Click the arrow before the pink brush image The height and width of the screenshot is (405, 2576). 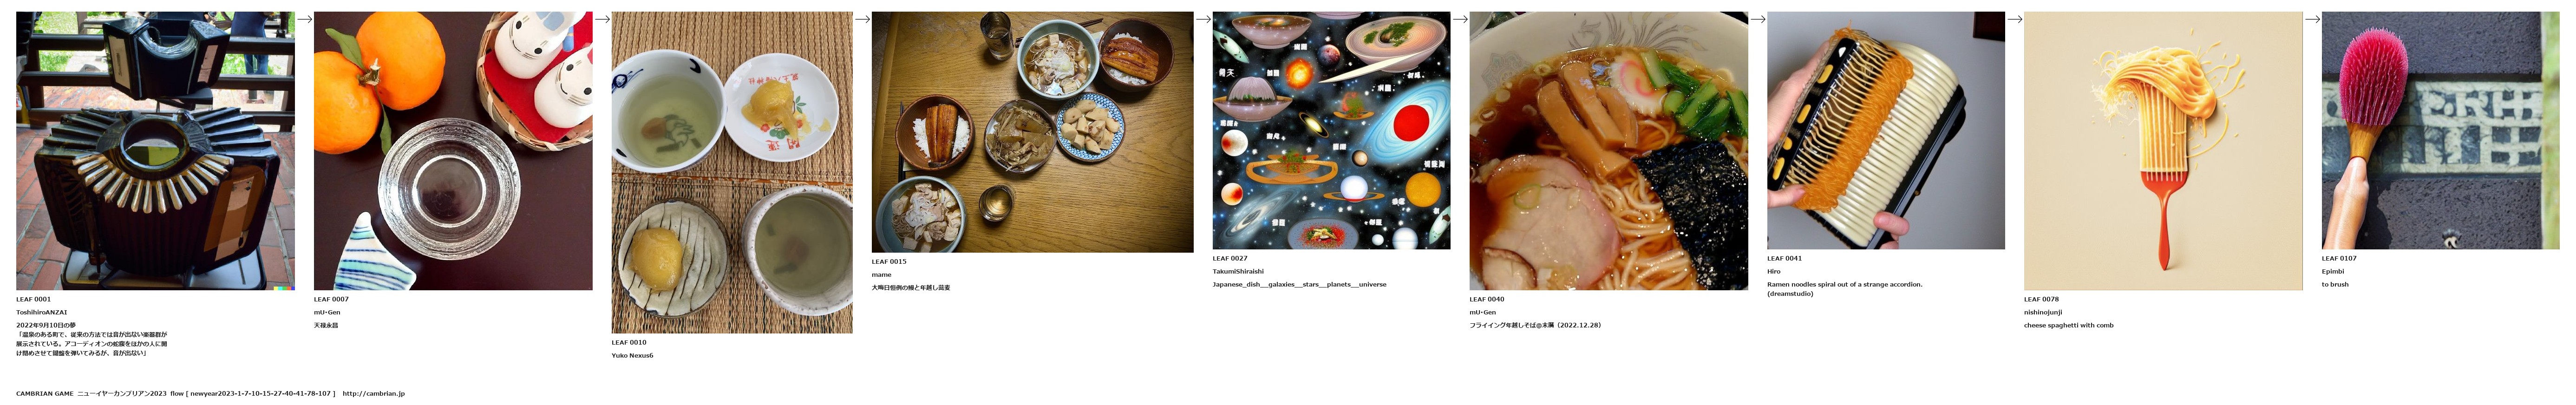pos(2312,19)
